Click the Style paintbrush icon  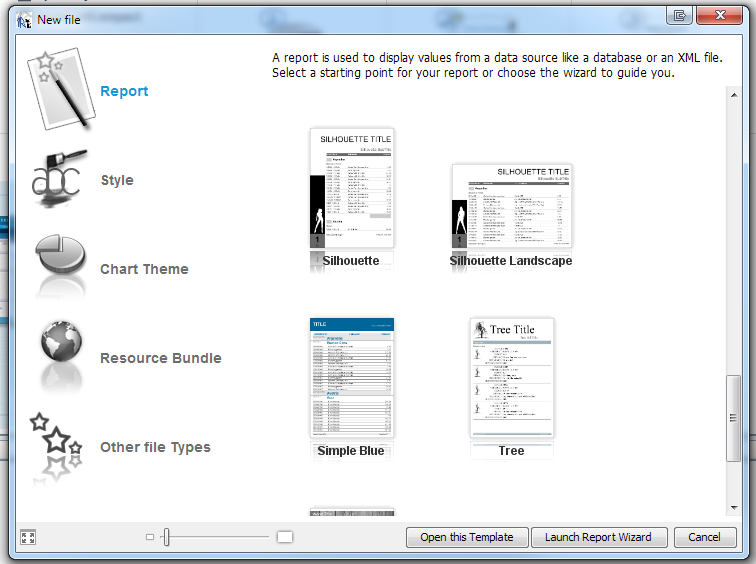point(58,180)
